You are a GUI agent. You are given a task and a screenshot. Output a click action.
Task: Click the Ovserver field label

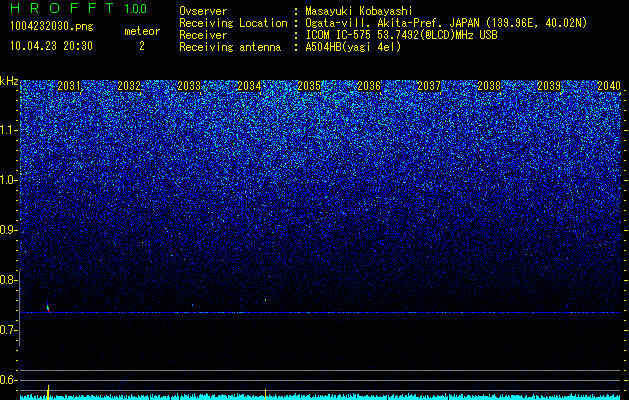point(203,11)
